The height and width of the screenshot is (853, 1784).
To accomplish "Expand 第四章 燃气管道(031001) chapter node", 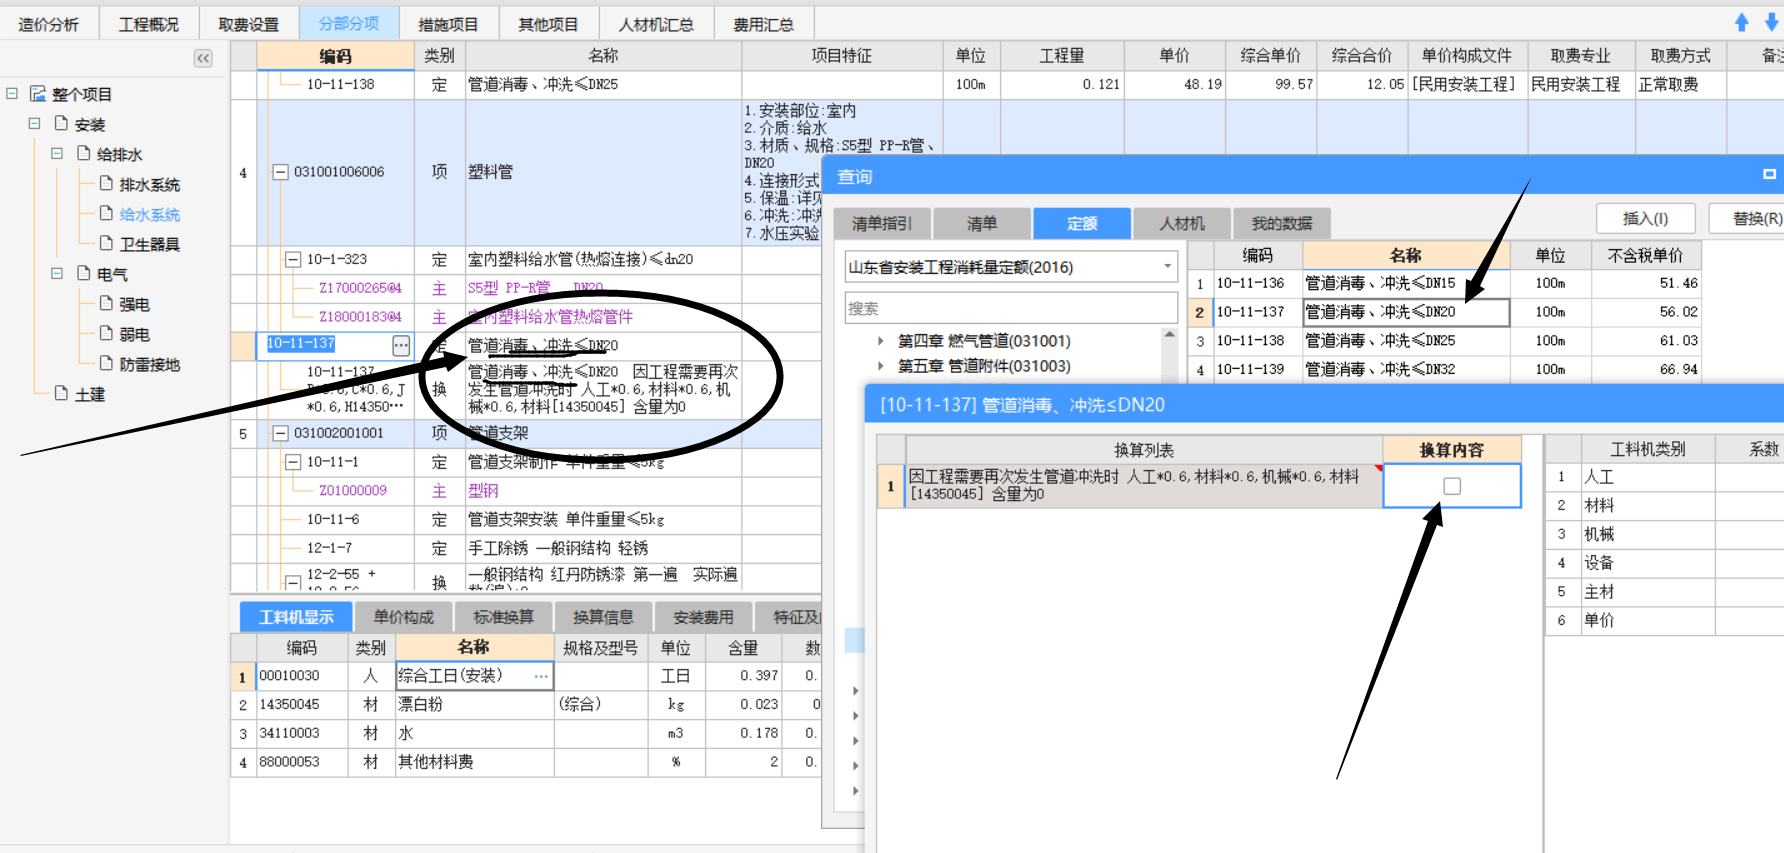I will click(x=881, y=341).
